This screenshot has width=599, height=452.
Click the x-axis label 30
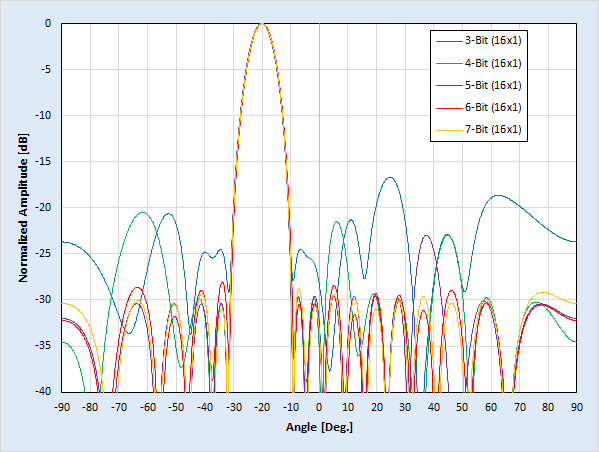pos(405,407)
